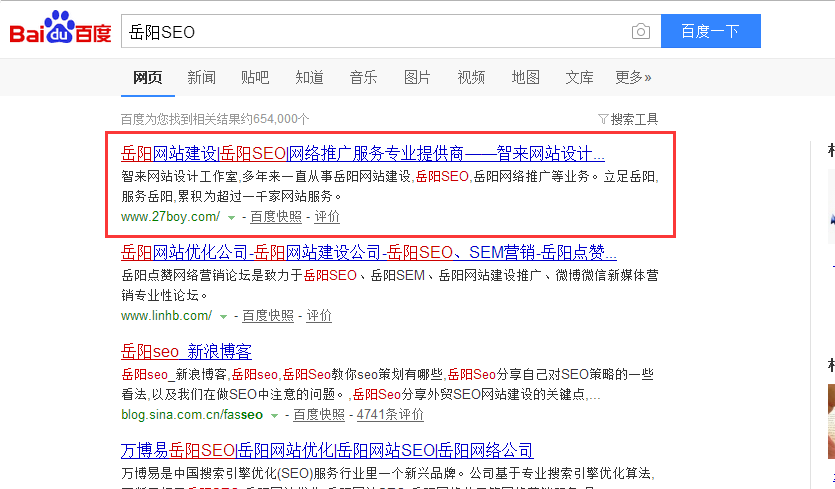Open the 万博易岳阳SEO result title link
Image resolution: width=835 pixels, height=489 pixels.
[327, 451]
